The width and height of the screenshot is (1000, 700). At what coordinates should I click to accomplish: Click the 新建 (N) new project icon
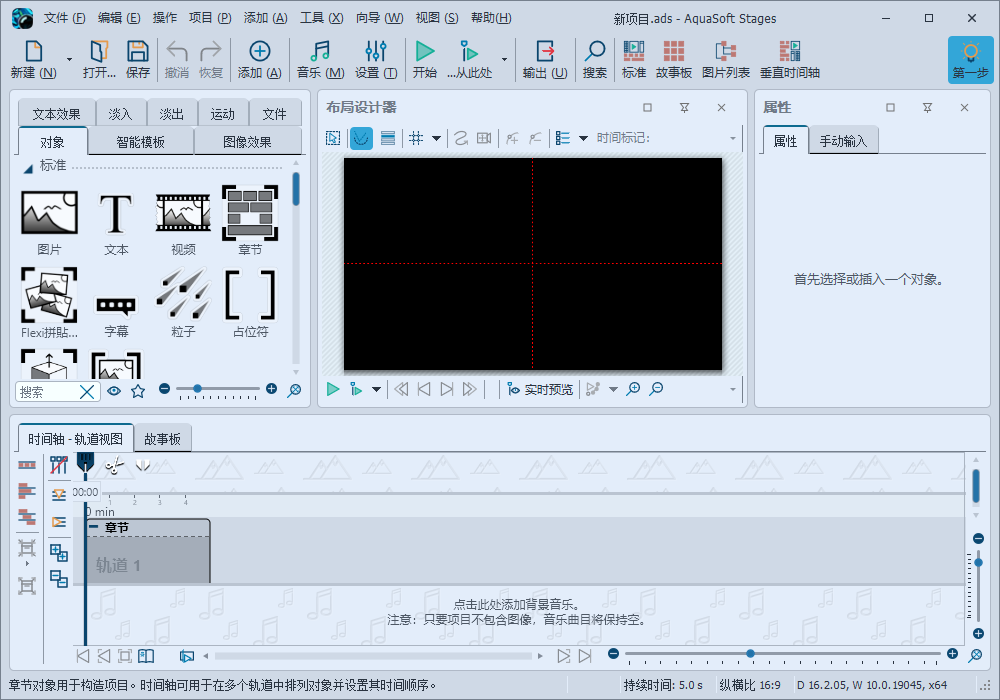pyautogui.click(x=33, y=59)
